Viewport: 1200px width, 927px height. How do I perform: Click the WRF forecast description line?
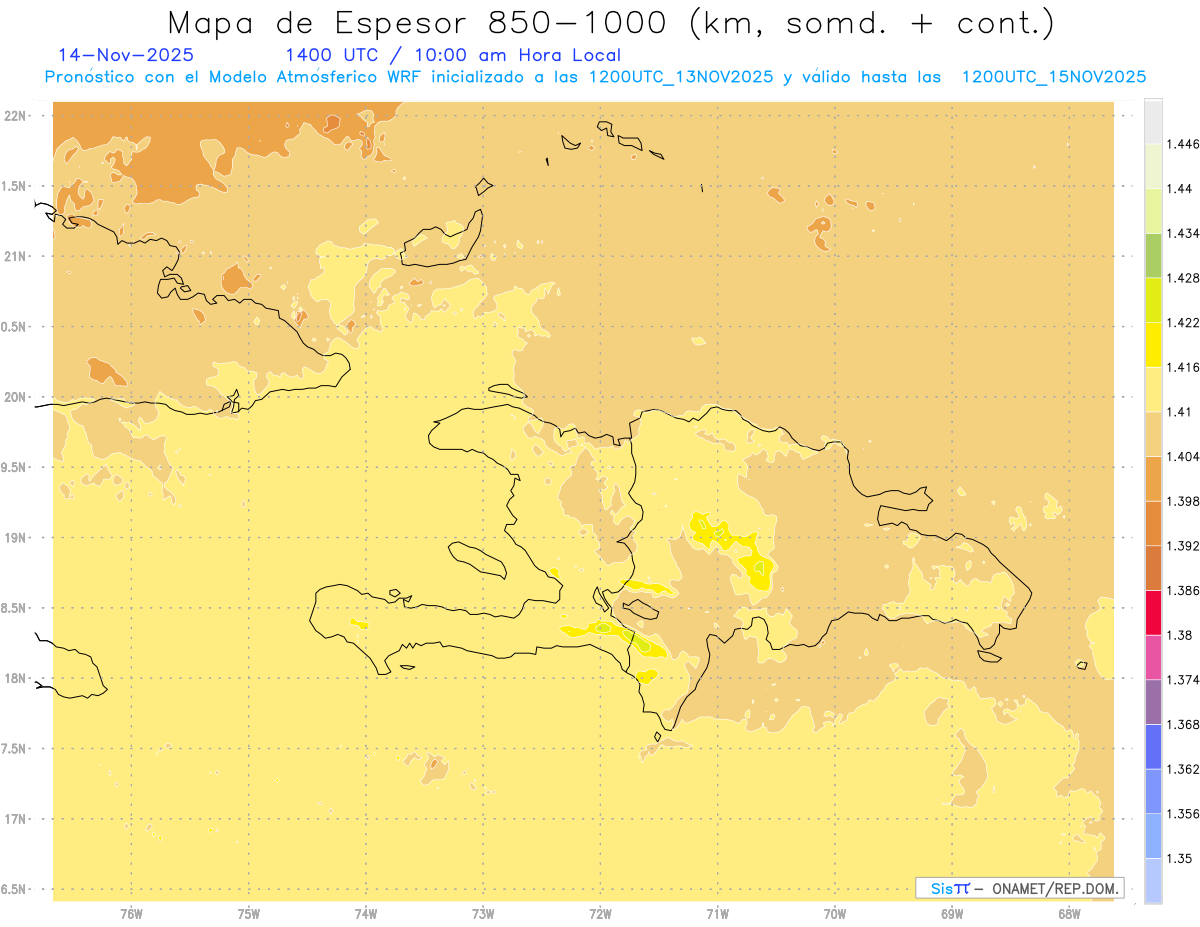pos(595,77)
